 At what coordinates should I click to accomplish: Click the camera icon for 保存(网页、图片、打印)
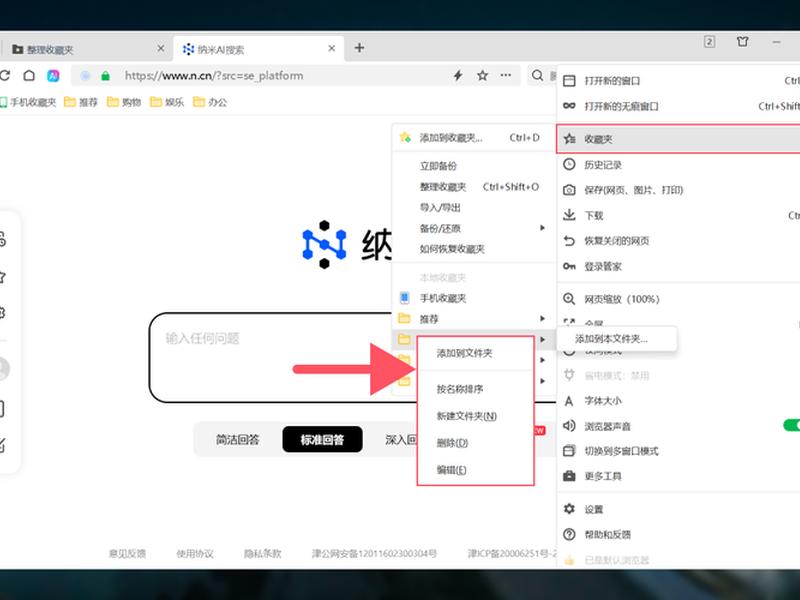tap(569, 190)
